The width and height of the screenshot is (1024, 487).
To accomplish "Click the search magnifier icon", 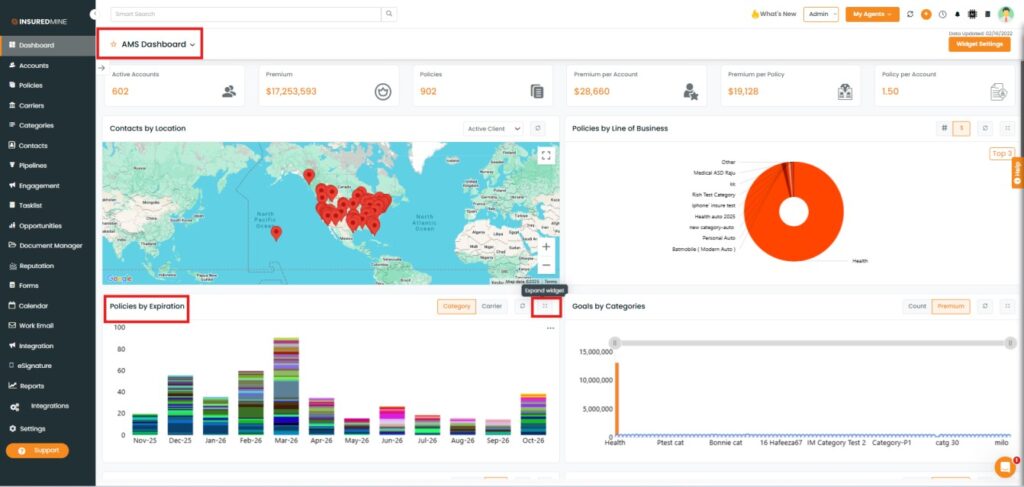I will (389, 14).
